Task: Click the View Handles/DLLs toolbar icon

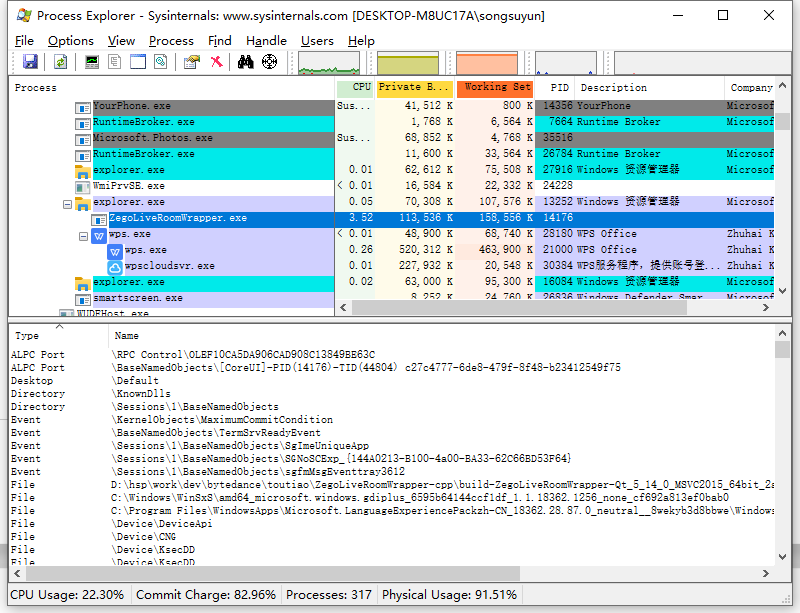Action: click(161, 62)
